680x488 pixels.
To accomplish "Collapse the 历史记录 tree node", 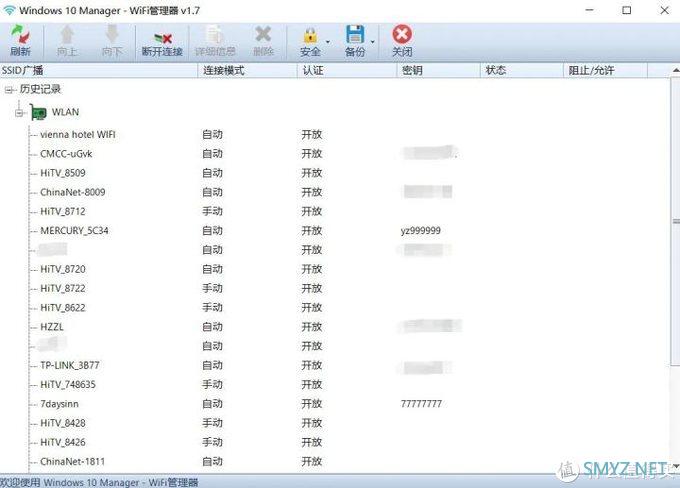I will pyautogui.click(x=9, y=90).
